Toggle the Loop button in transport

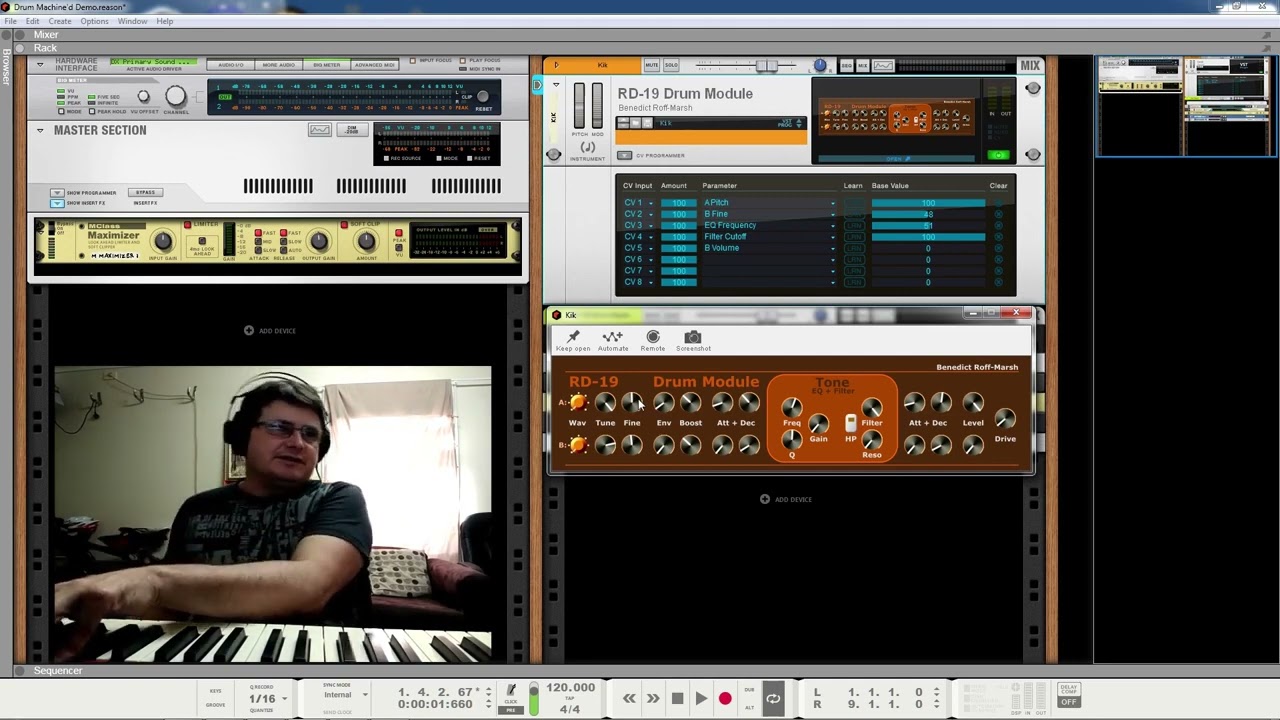(x=773, y=699)
